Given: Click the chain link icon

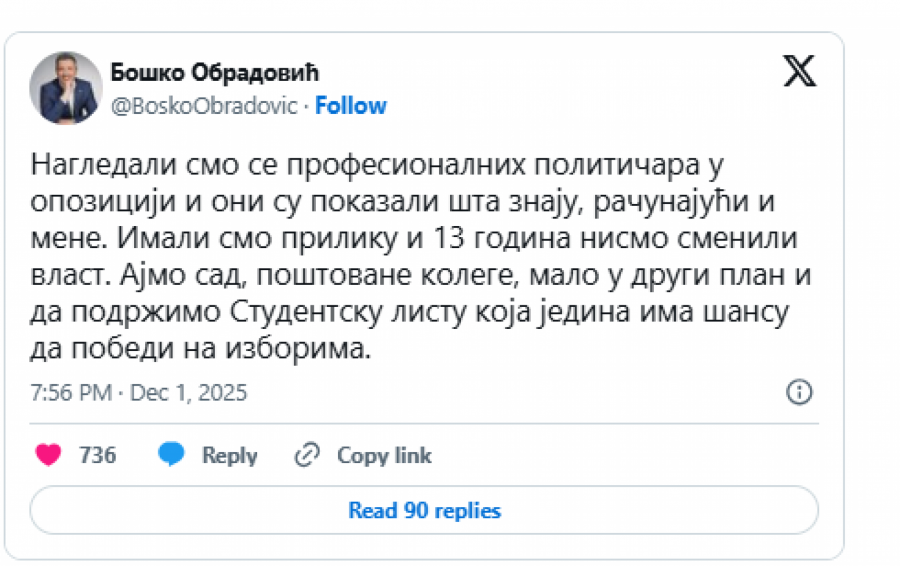Looking at the screenshot, I should click(306, 455).
